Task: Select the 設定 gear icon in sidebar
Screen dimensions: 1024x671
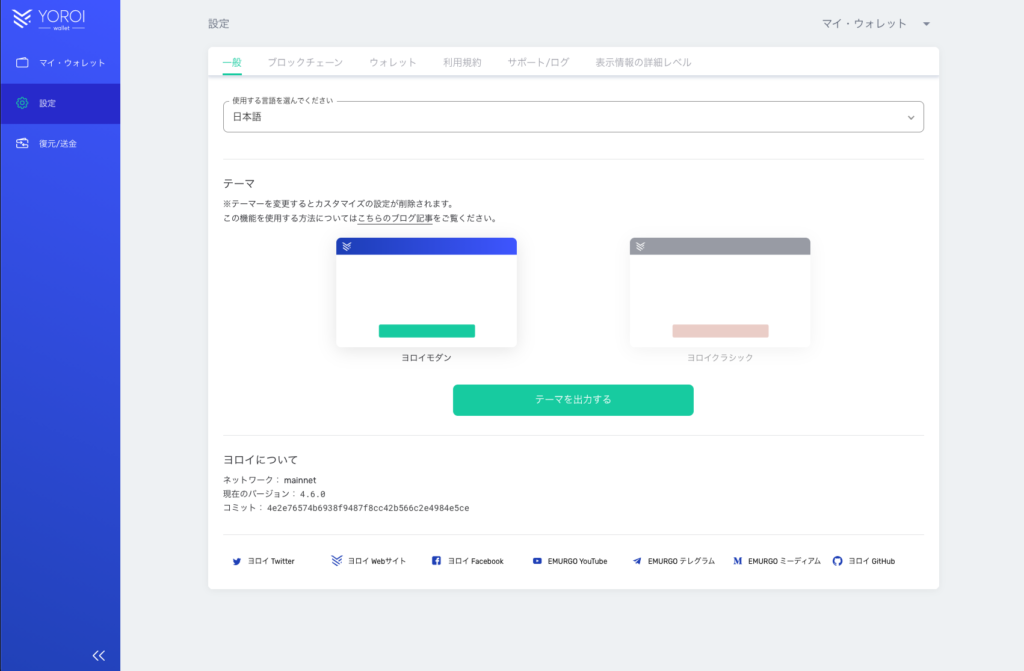Action: click(22, 103)
